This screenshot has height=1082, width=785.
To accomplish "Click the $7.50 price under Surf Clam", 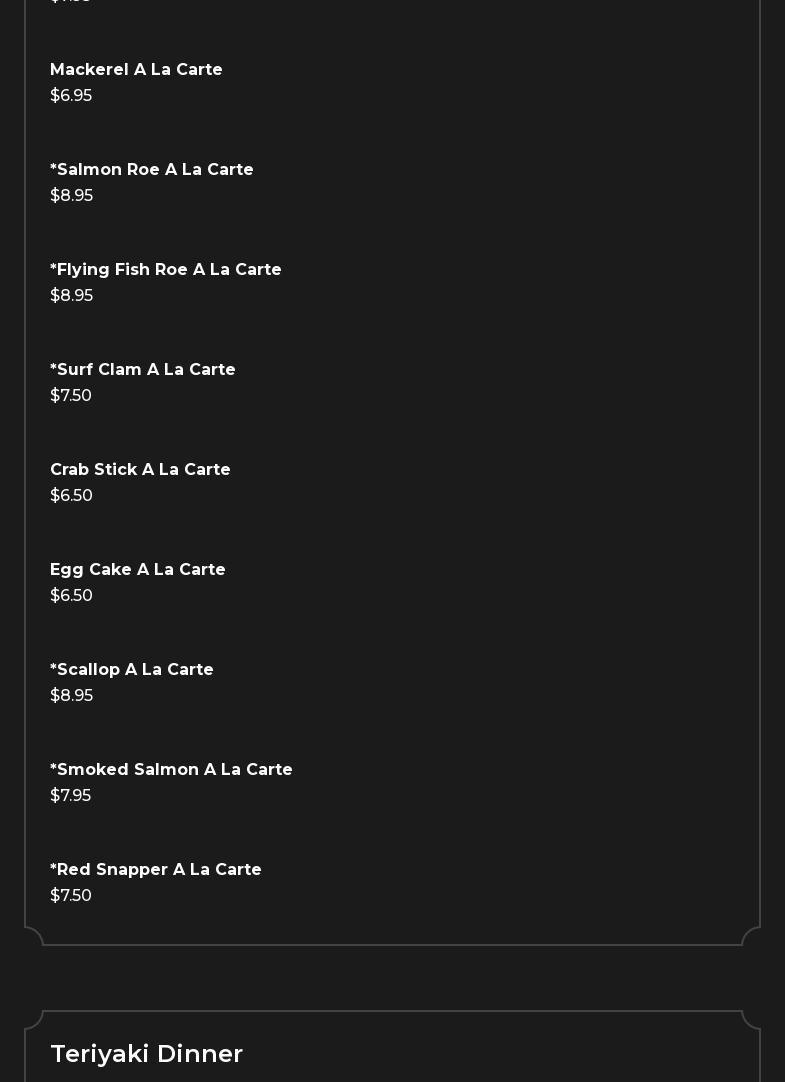I will [71, 396].
